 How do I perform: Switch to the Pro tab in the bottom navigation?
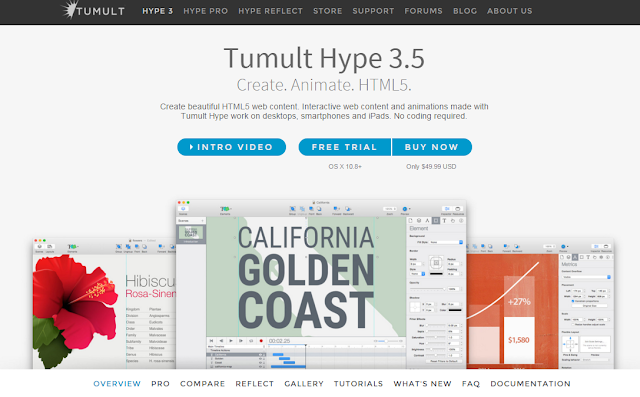click(160, 384)
